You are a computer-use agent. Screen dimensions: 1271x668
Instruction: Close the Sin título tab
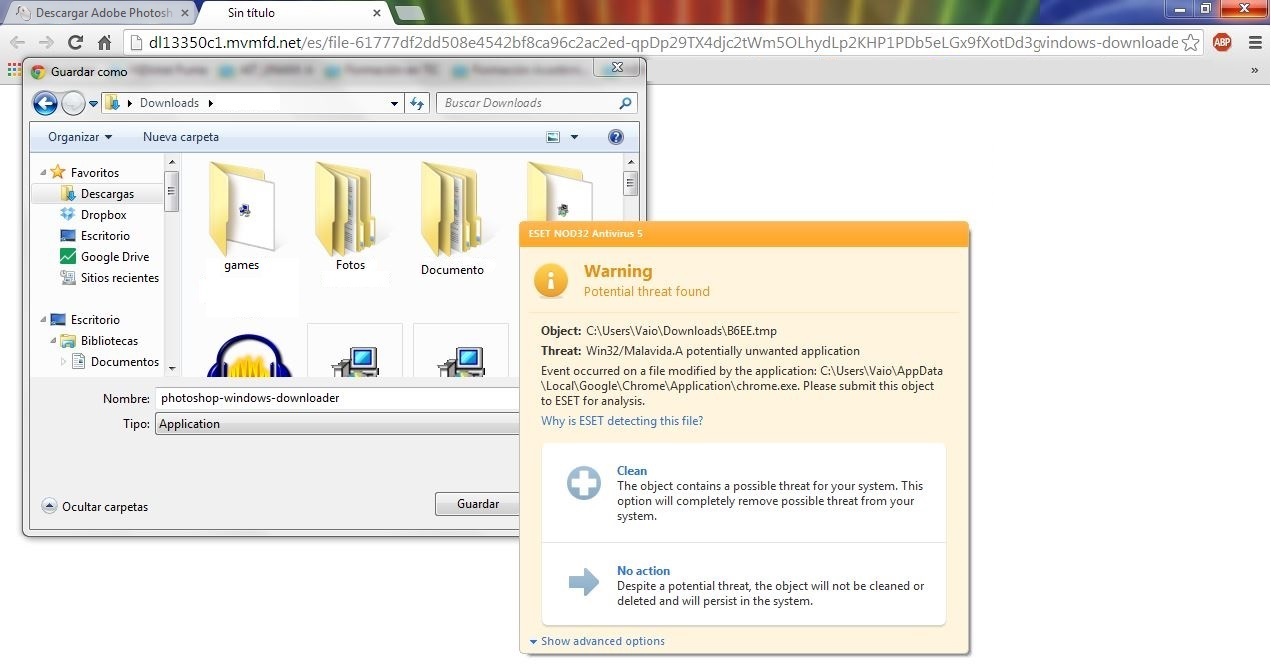coord(376,13)
